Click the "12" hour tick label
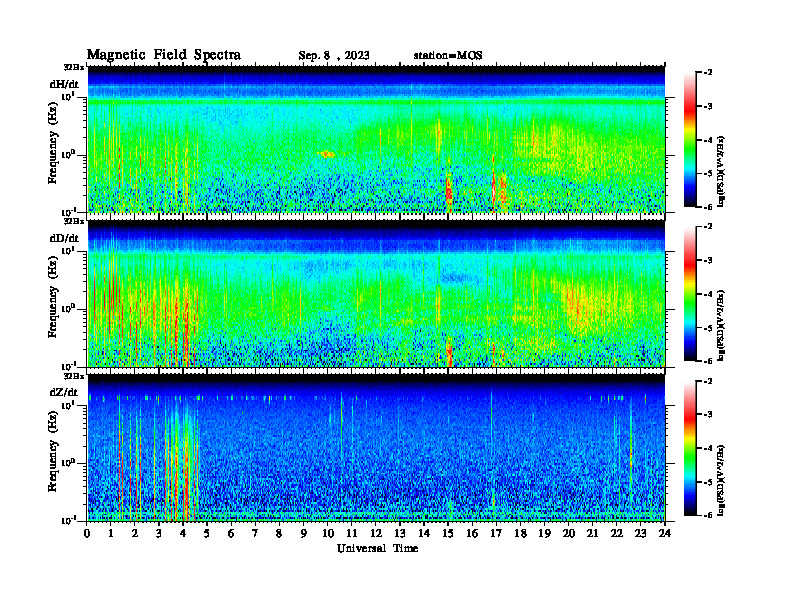792x612 pixels. pyautogui.click(x=375, y=533)
